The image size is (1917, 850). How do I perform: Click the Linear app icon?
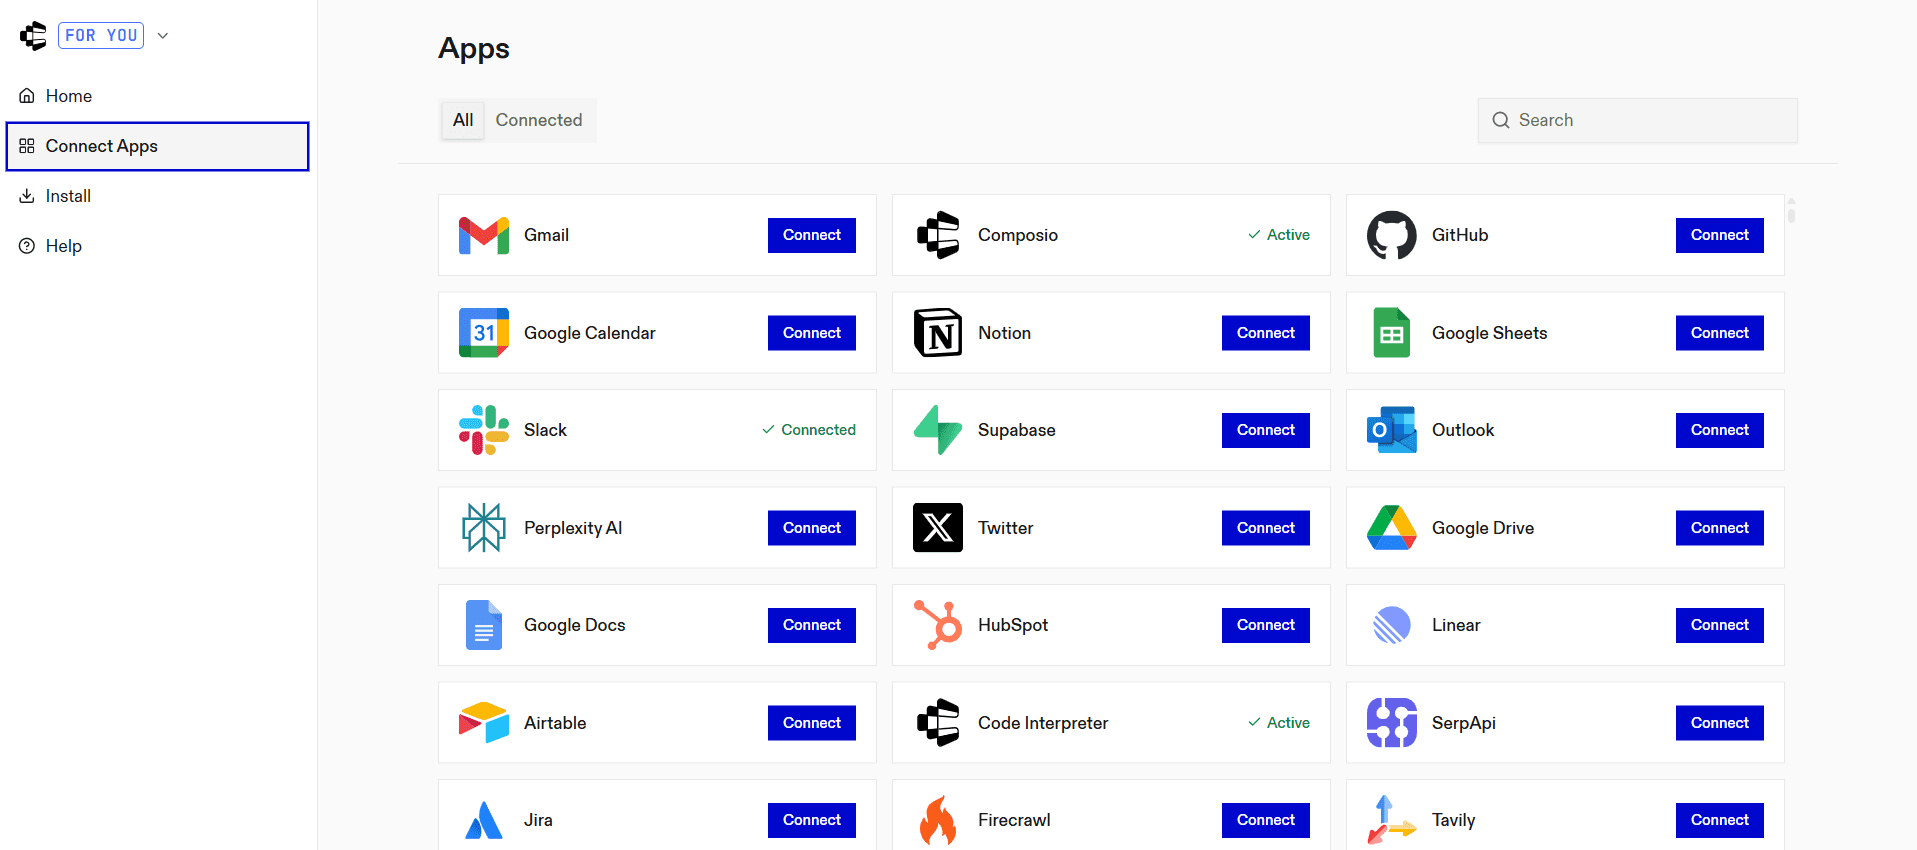pos(1392,625)
